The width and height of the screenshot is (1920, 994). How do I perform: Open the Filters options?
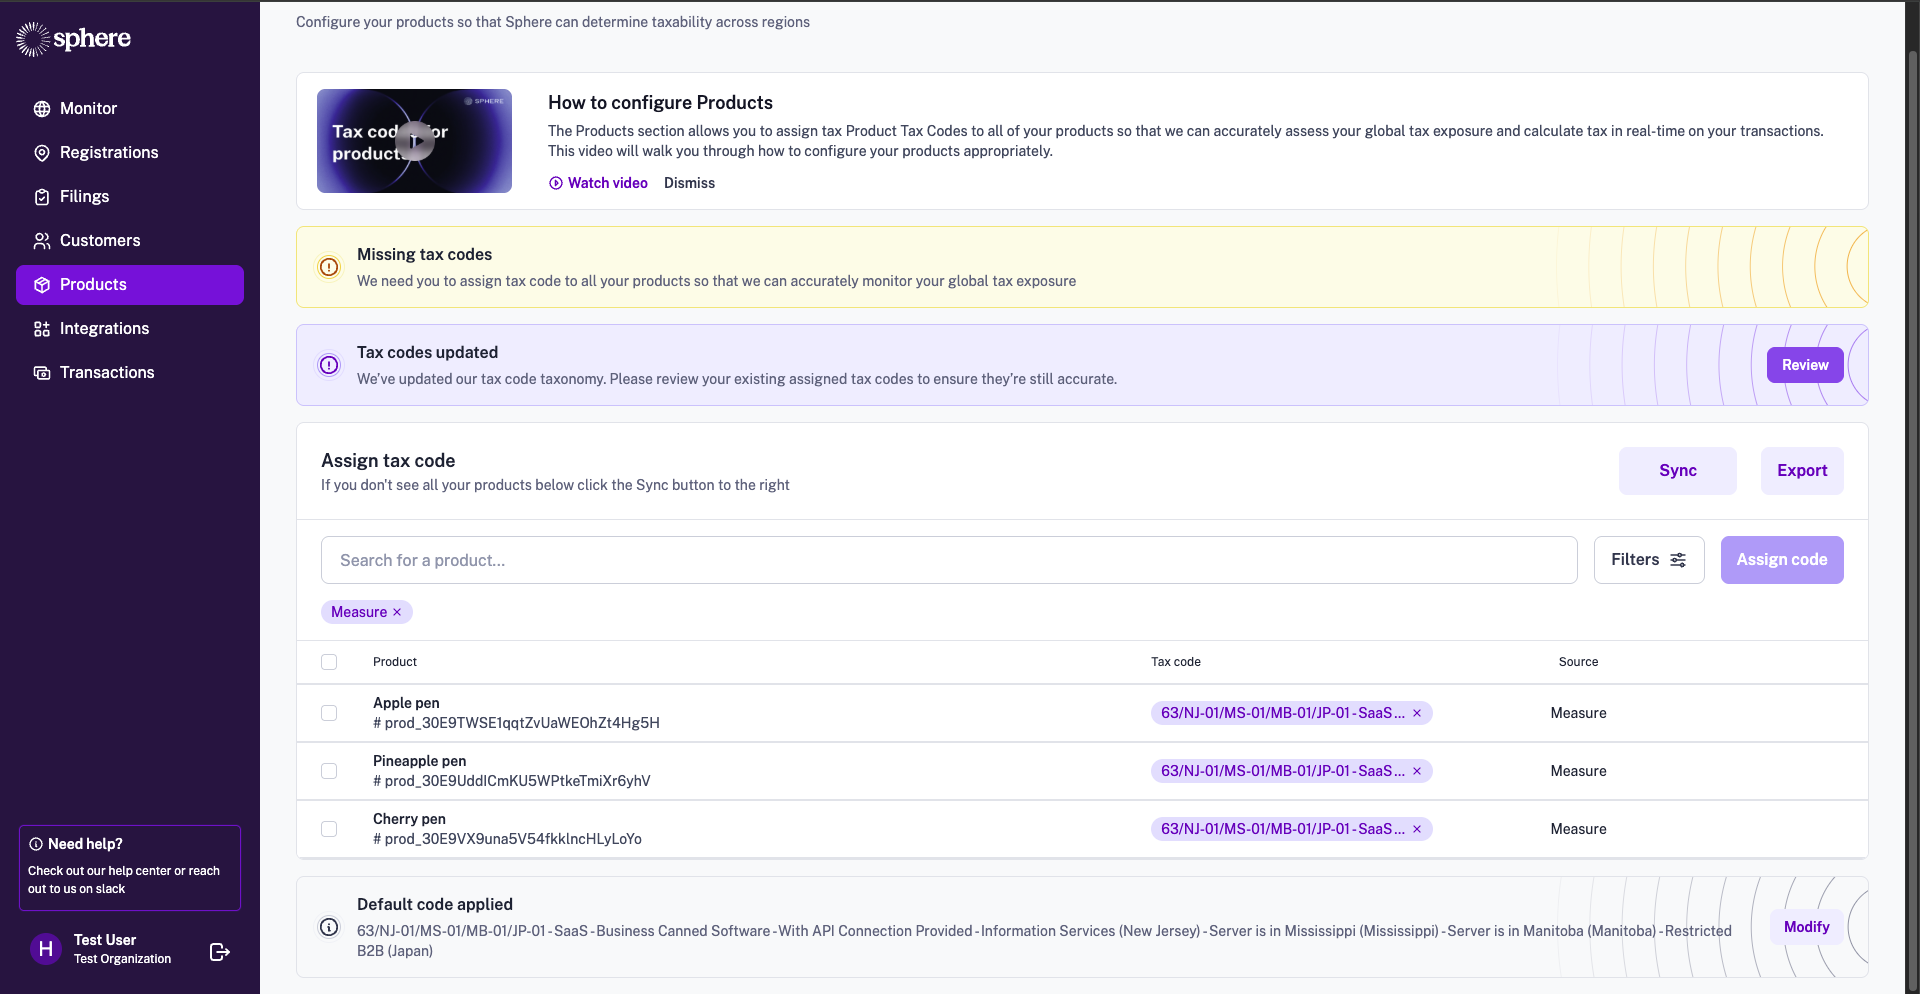(1648, 560)
